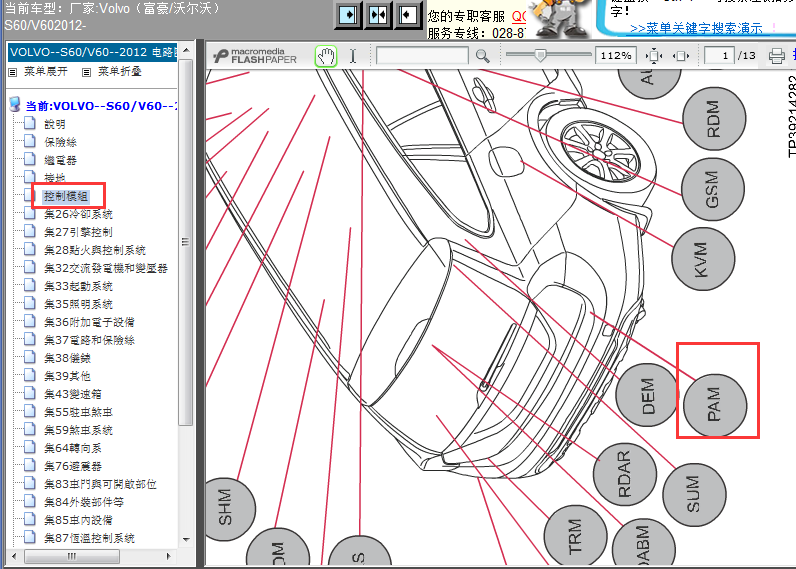Open the 繼電器 tree item
The height and width of the screenshot is (569, 796).
tap(60, 160)
